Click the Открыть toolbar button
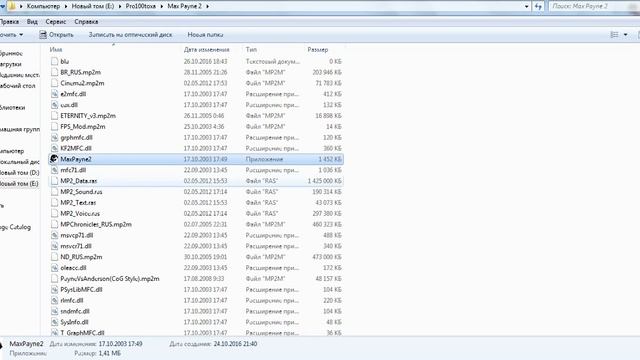Image resolution: width=640 pixels, height=360 pixels. tap(57, 35)
